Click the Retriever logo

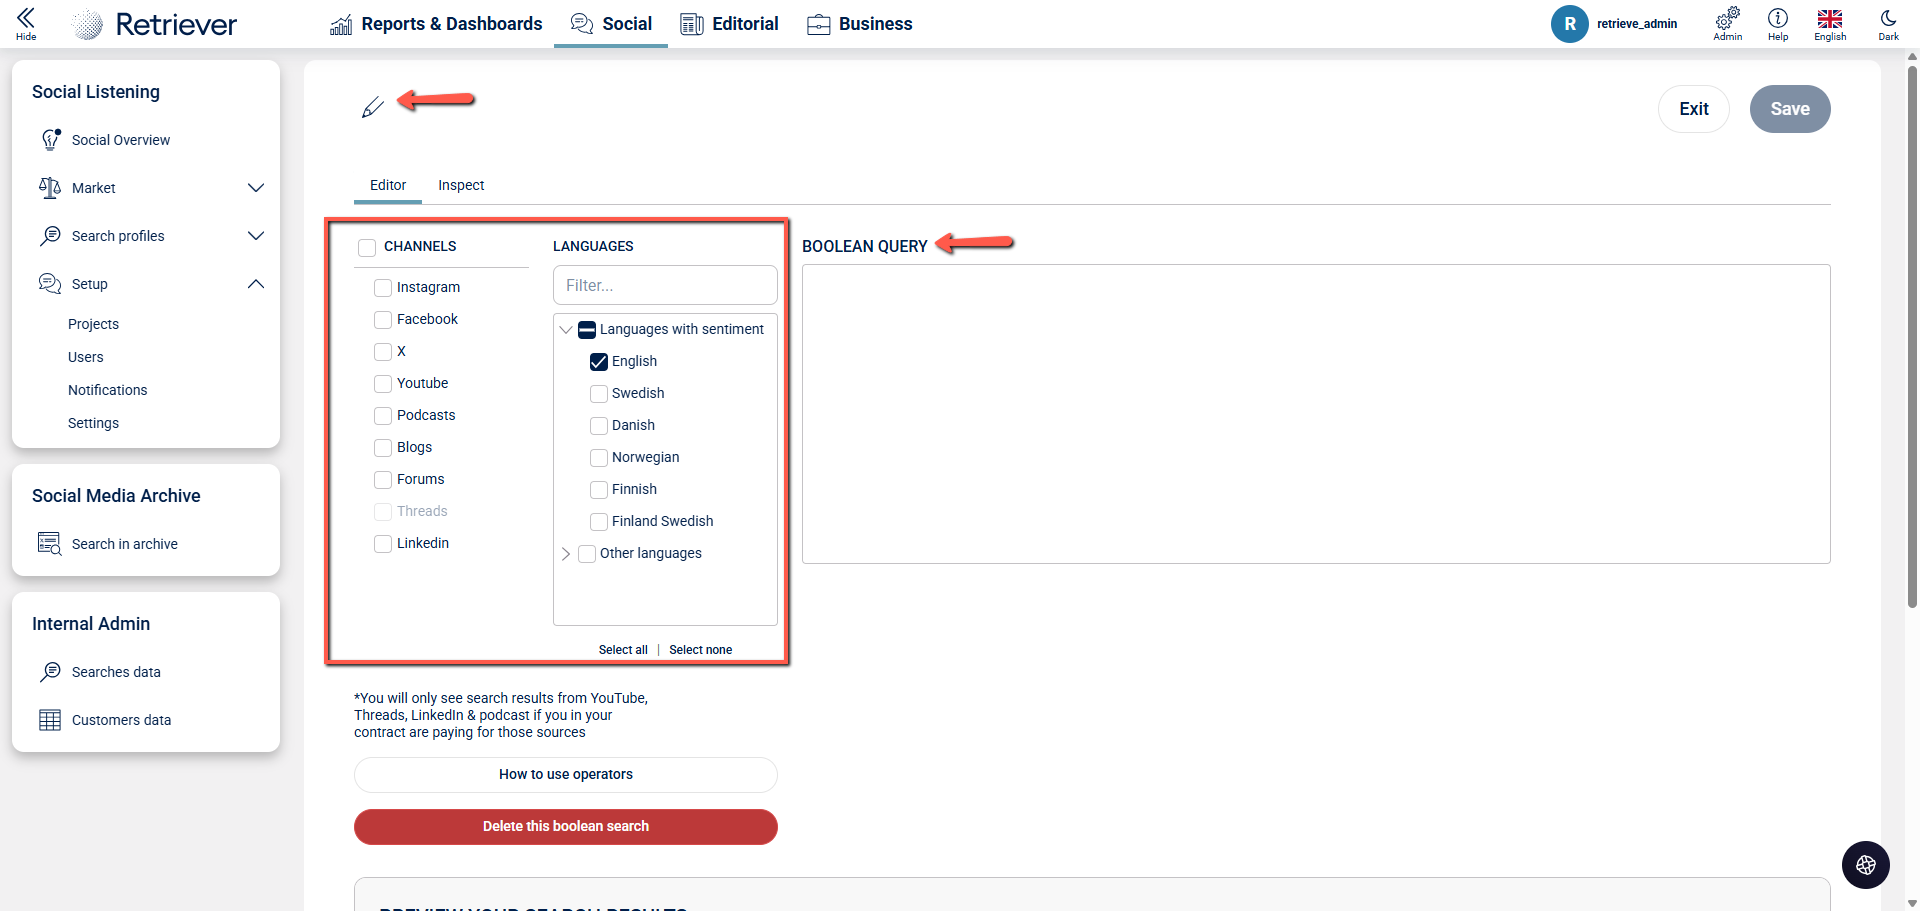pyautogui.click(x=155, y=24)
